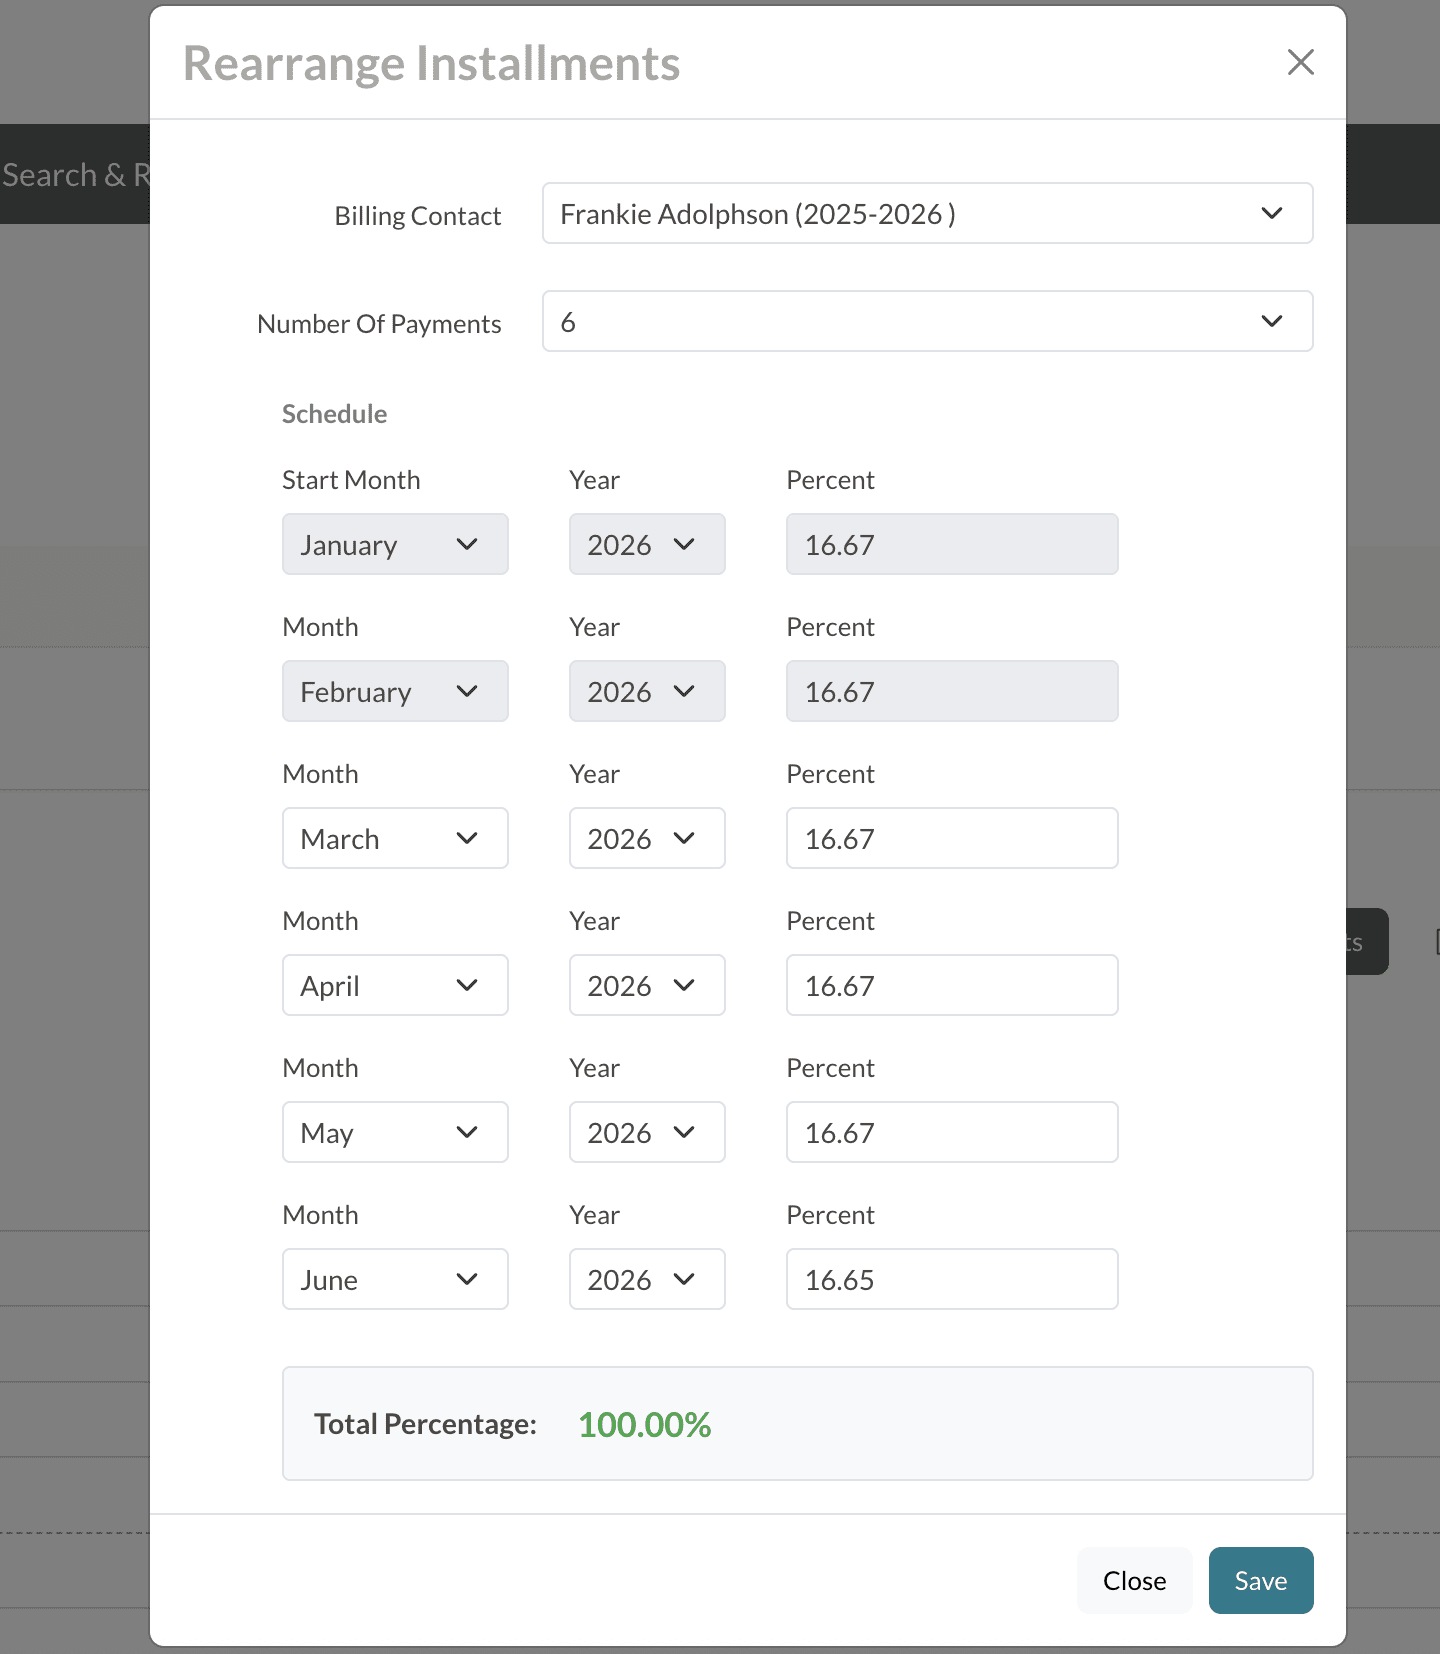Screen dimensions: 1440x1654
Task: Select the June month dropdown
Action: pyautogui.click(x=394, y=1279)
